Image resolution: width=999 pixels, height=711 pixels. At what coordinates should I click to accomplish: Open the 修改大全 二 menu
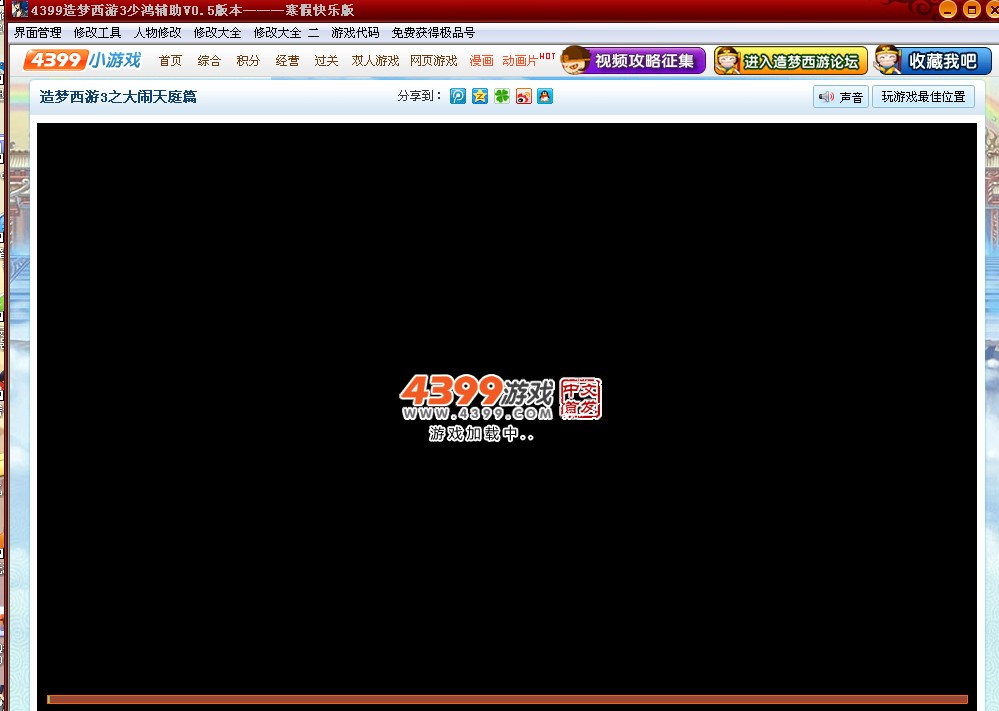(x=286, y=32)
